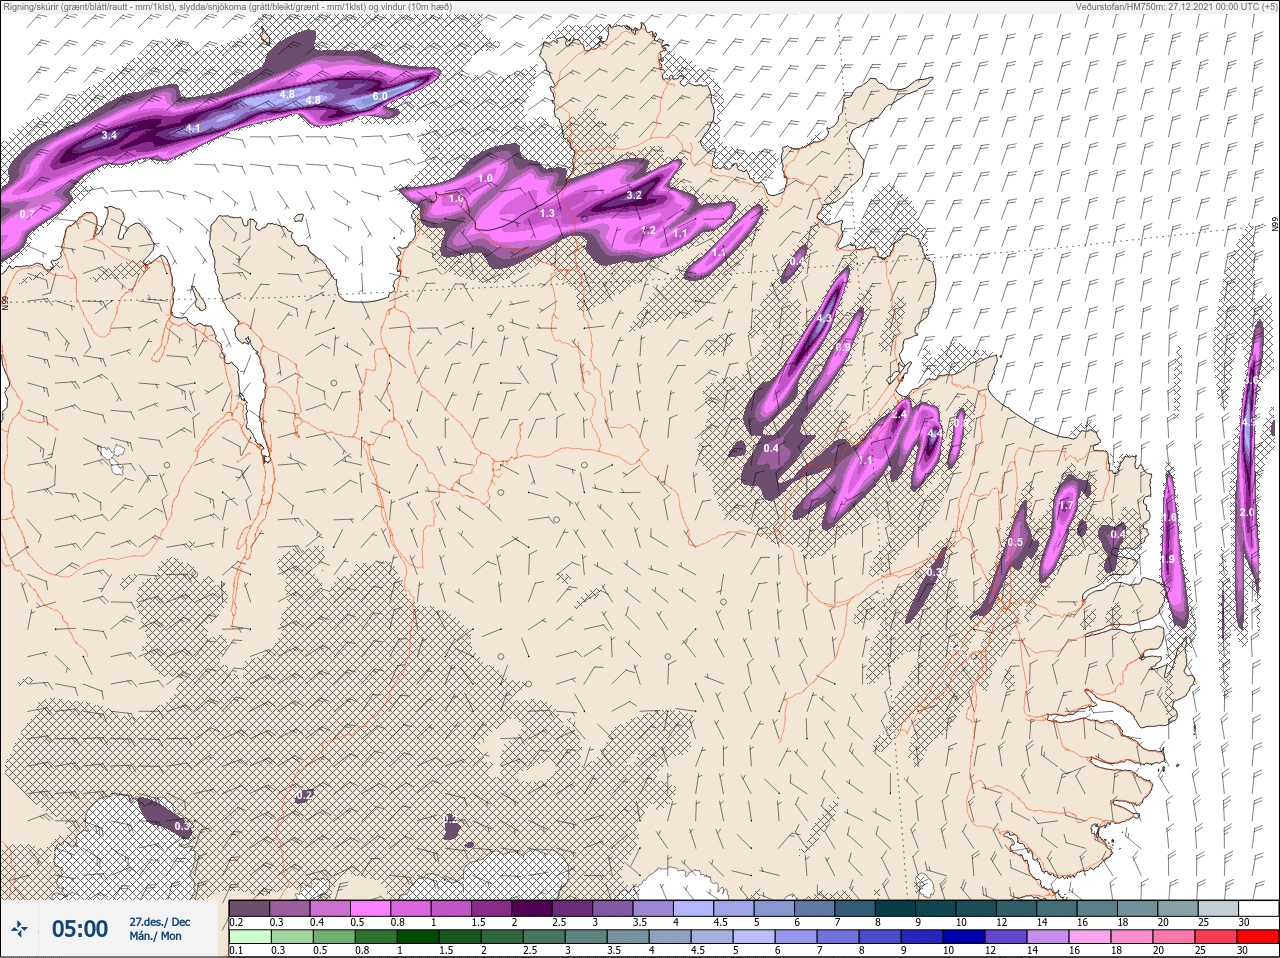
Task: Pick the upper legend pink swatch between 0.5 and 0.8
Action: click(371, 909)
